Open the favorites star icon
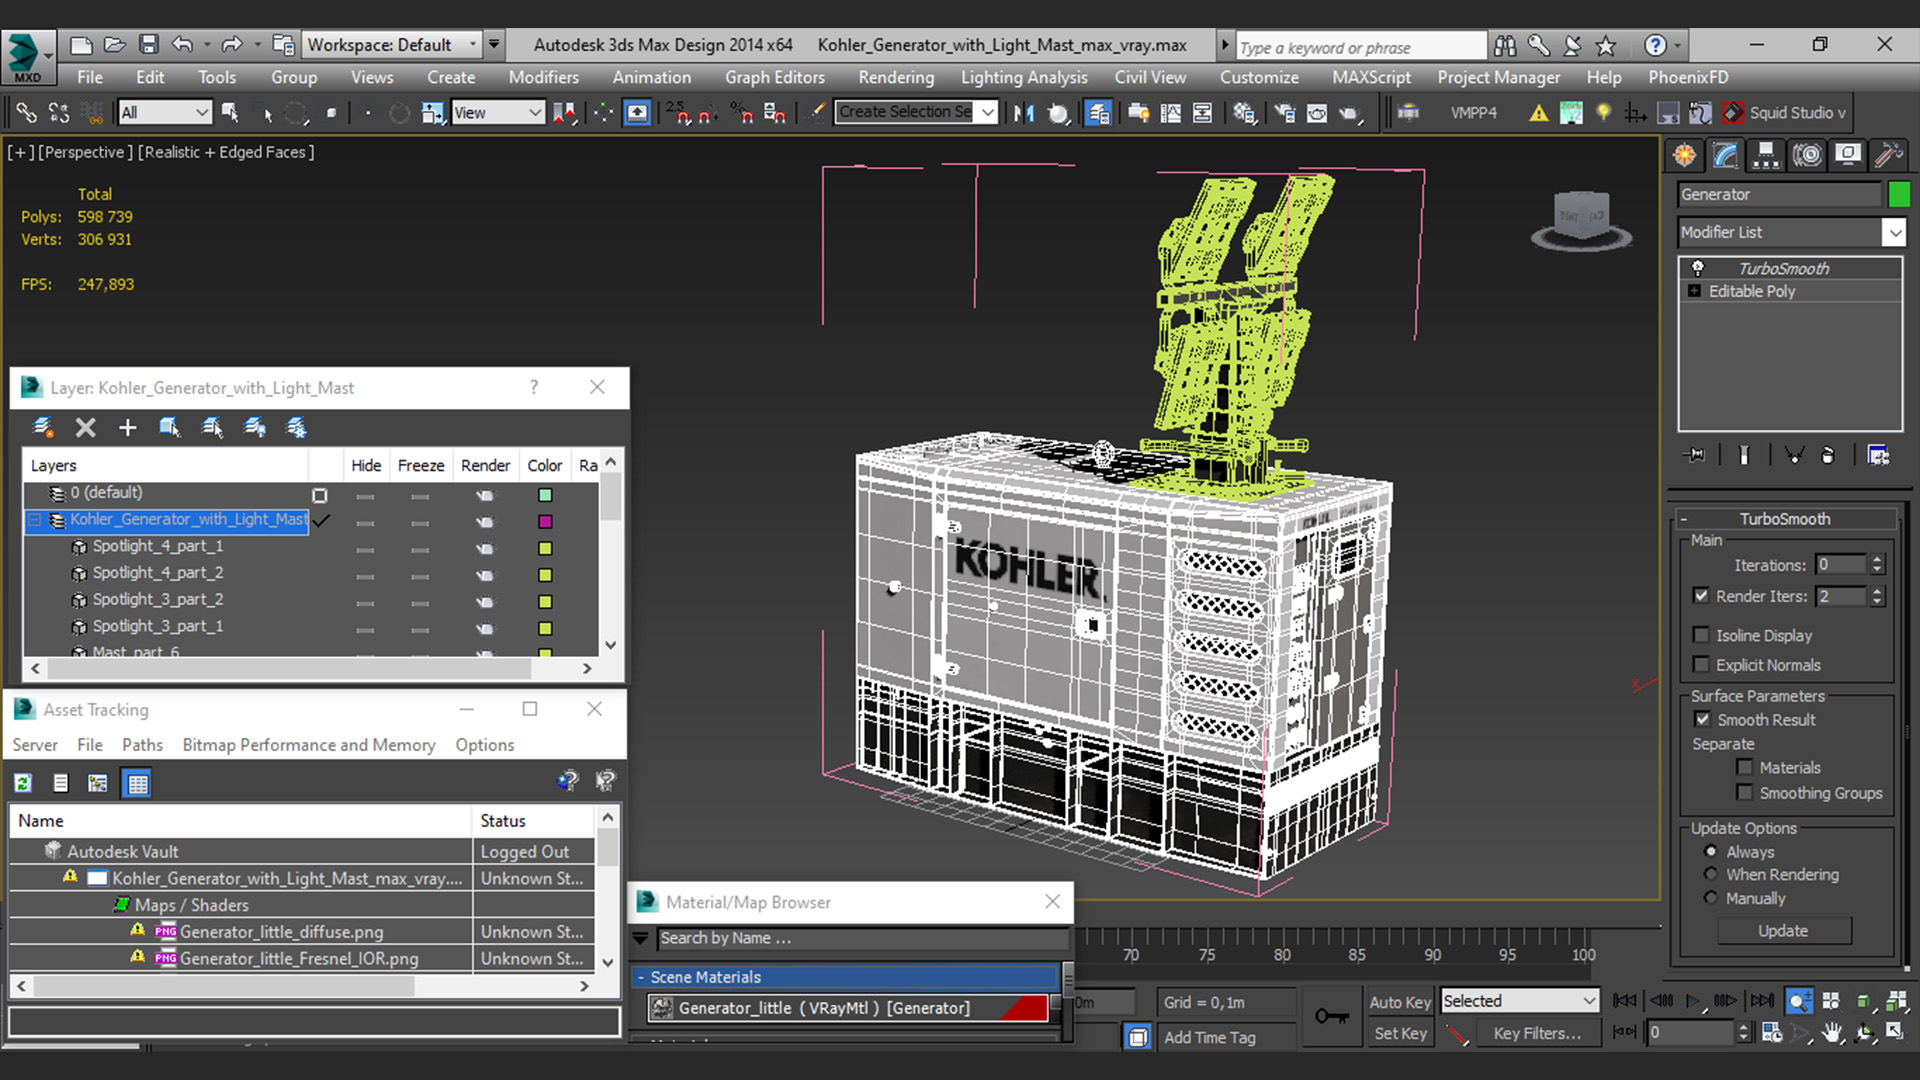1920x1080 pixels. pos(1606,45)
